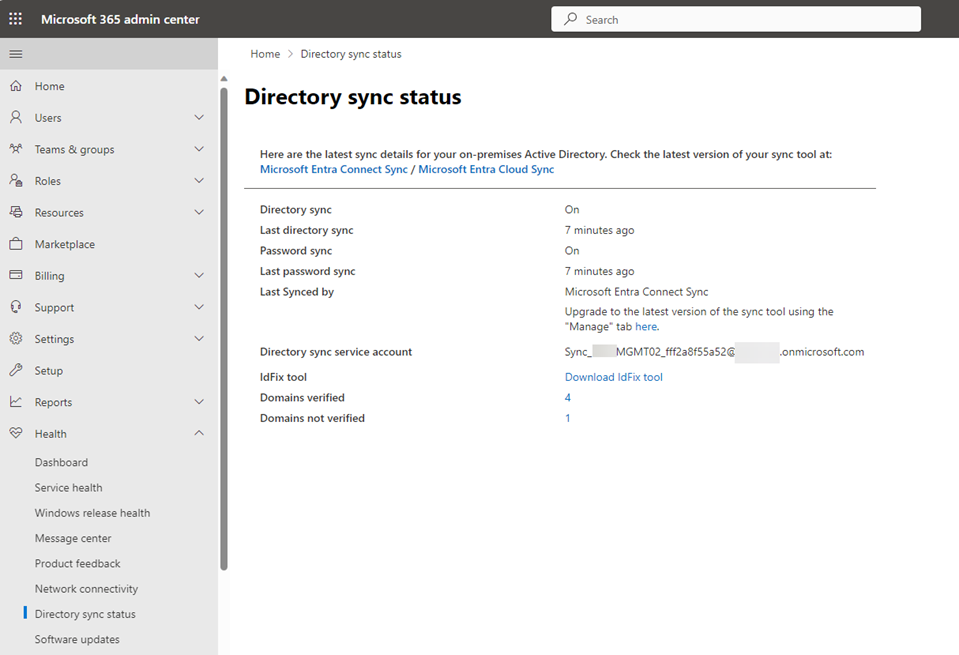Expand the Teams & groups chevron

tap(199, 150)
